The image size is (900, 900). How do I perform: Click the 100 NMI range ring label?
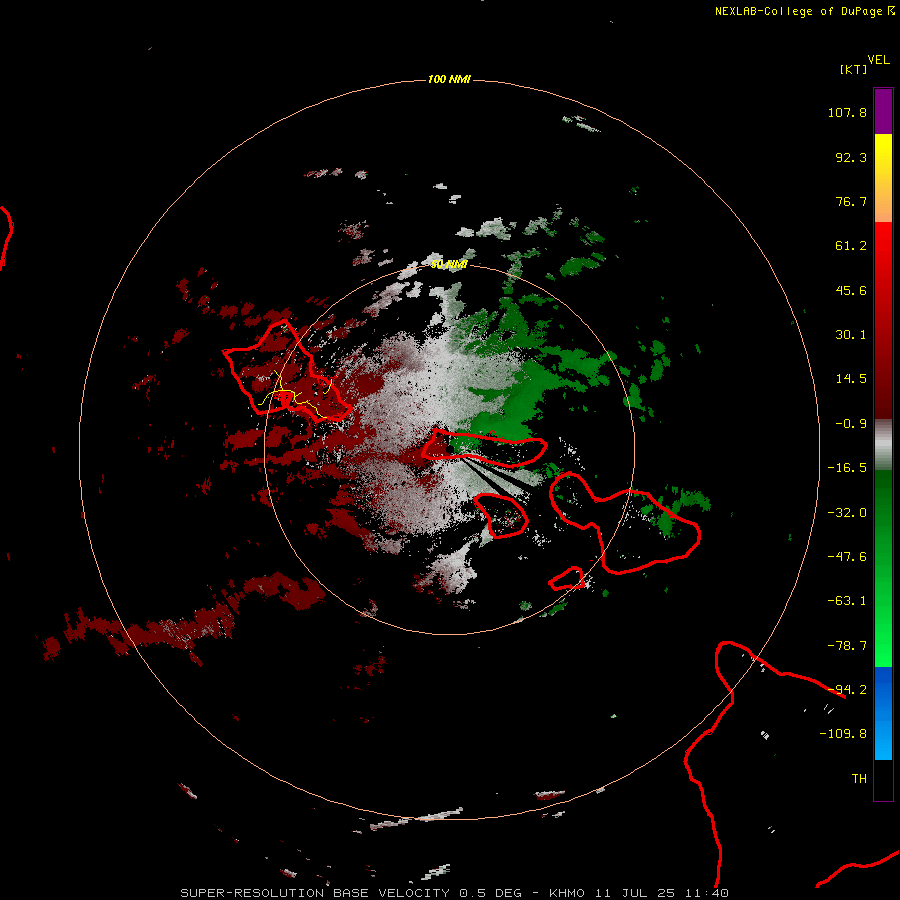click(449, 79)
